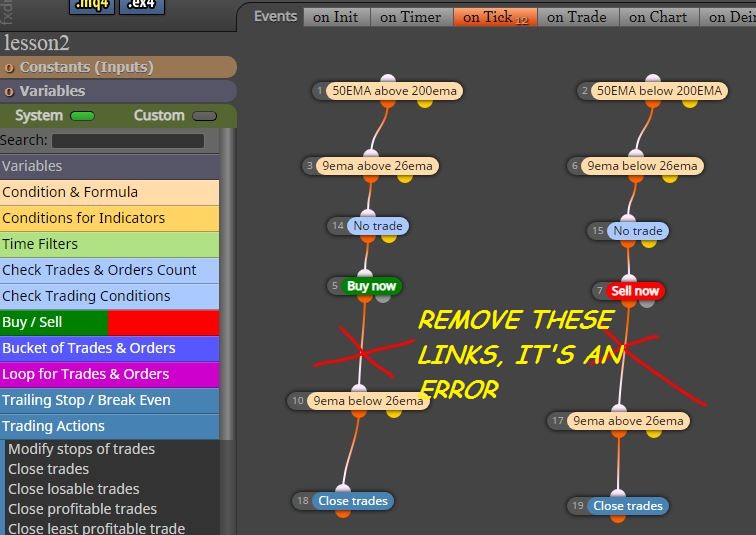Viewport: 756px width, 535px height.
Task: Click the lesson2 project title
Action: [37, 43]
